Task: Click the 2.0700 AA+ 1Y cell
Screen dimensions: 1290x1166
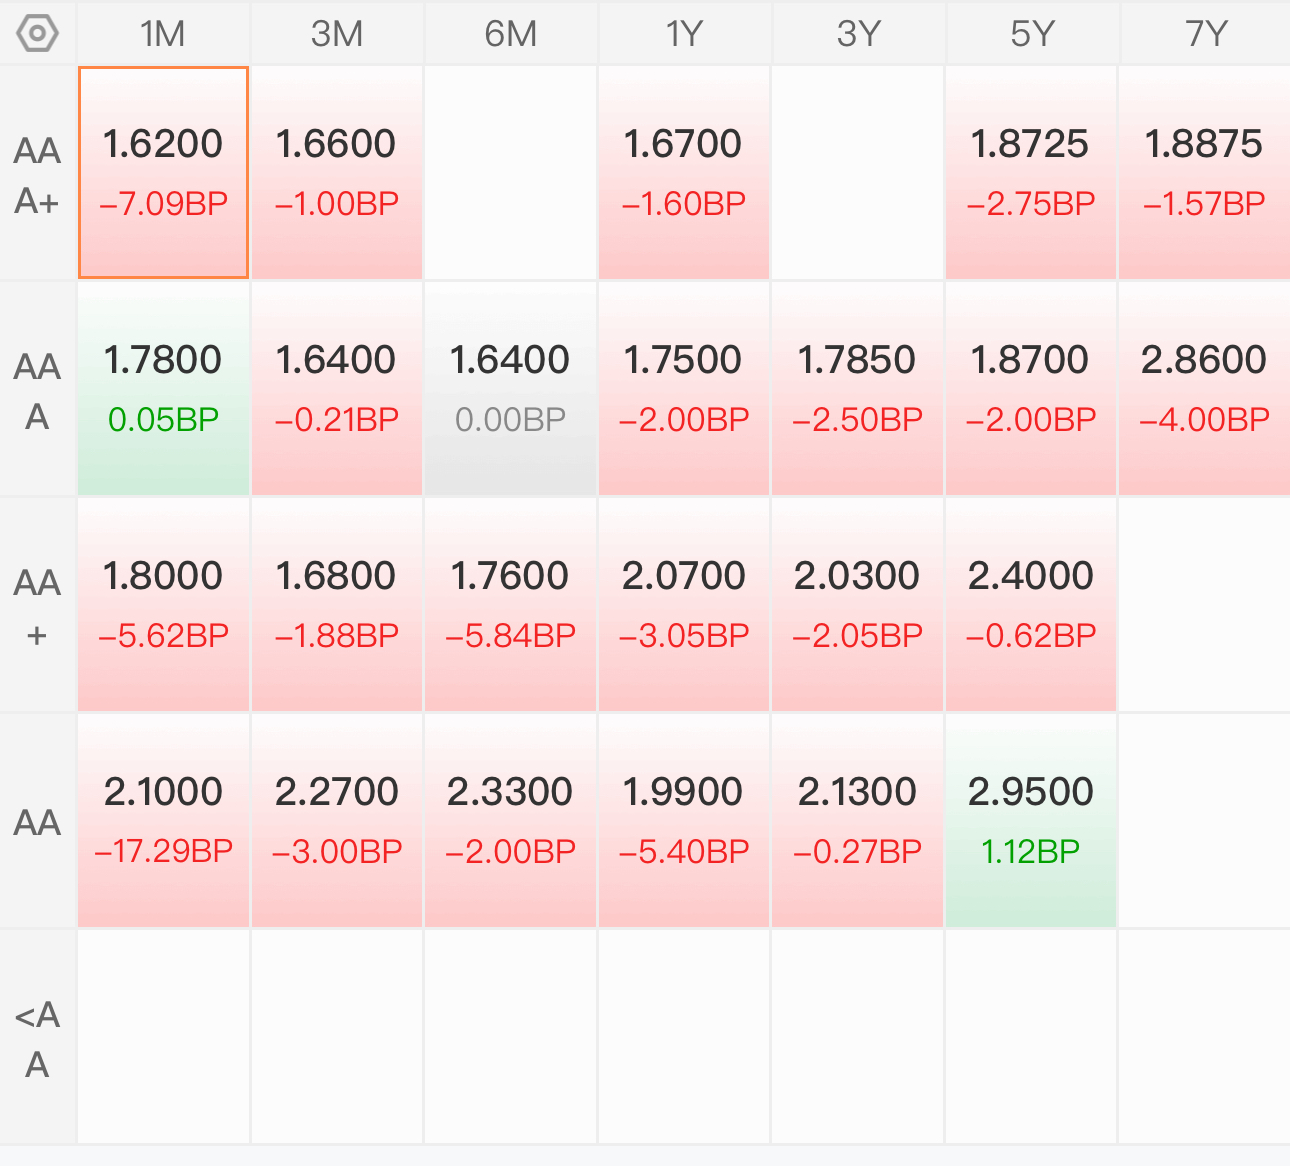Action: [x=684, y=605]
